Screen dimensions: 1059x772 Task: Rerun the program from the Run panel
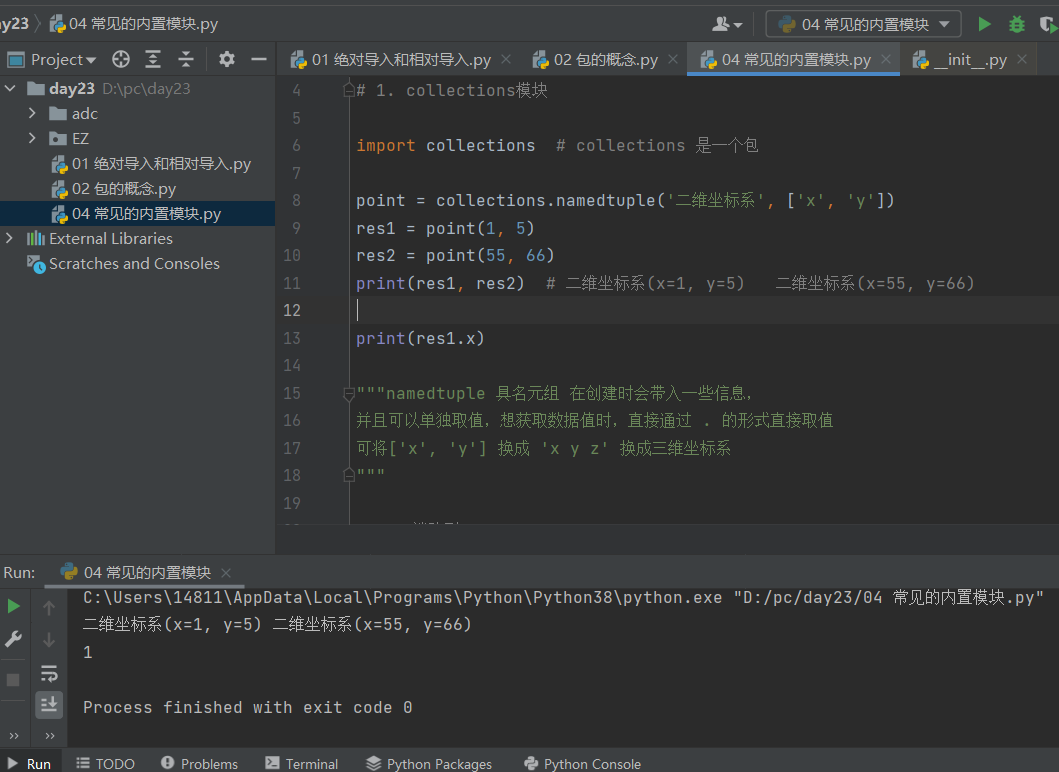click(x=14, y=606)
